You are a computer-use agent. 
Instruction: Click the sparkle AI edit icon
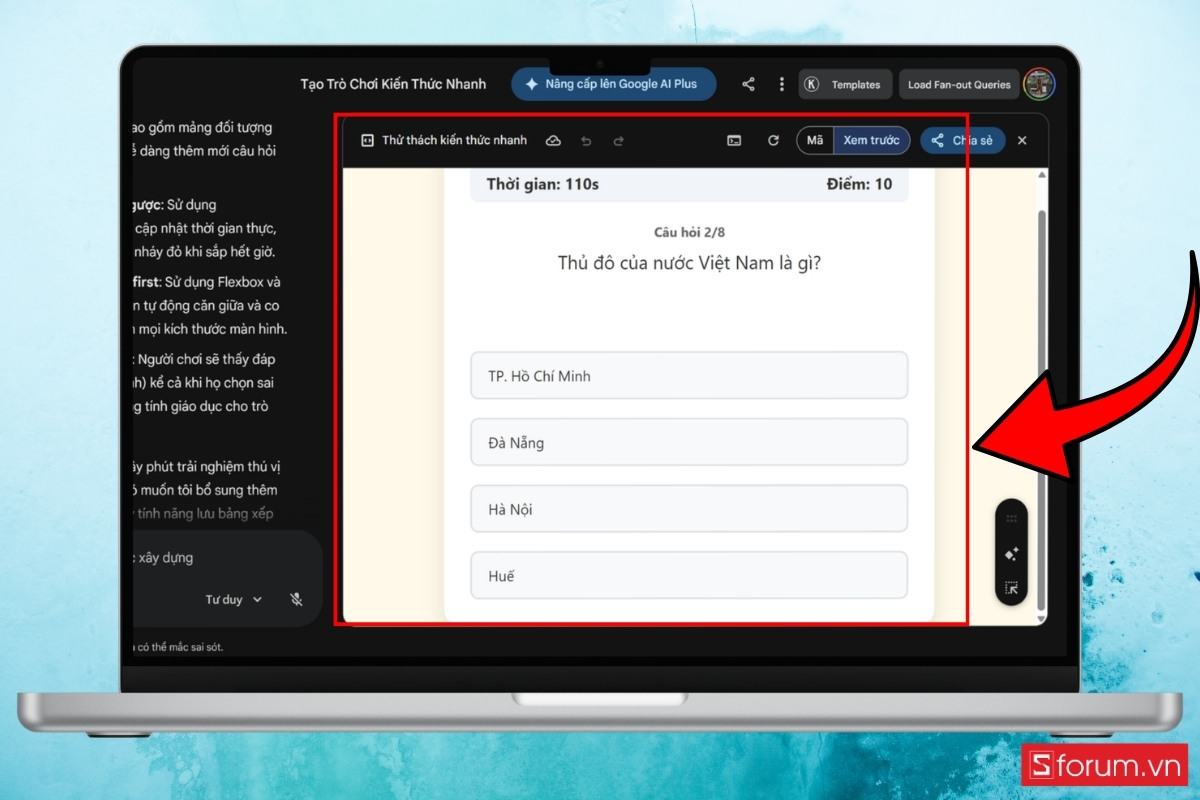[x=1011, y=553]
